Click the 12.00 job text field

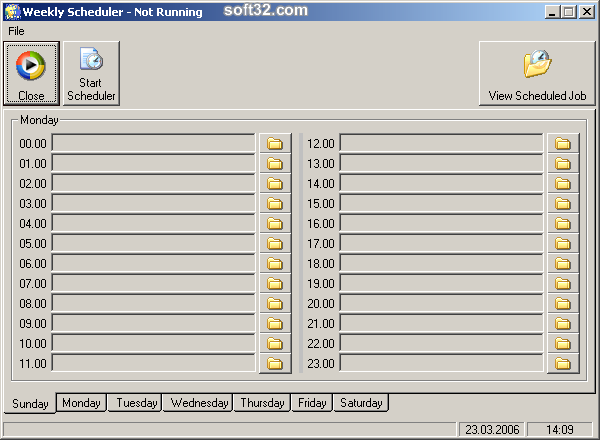pos(442,143)
